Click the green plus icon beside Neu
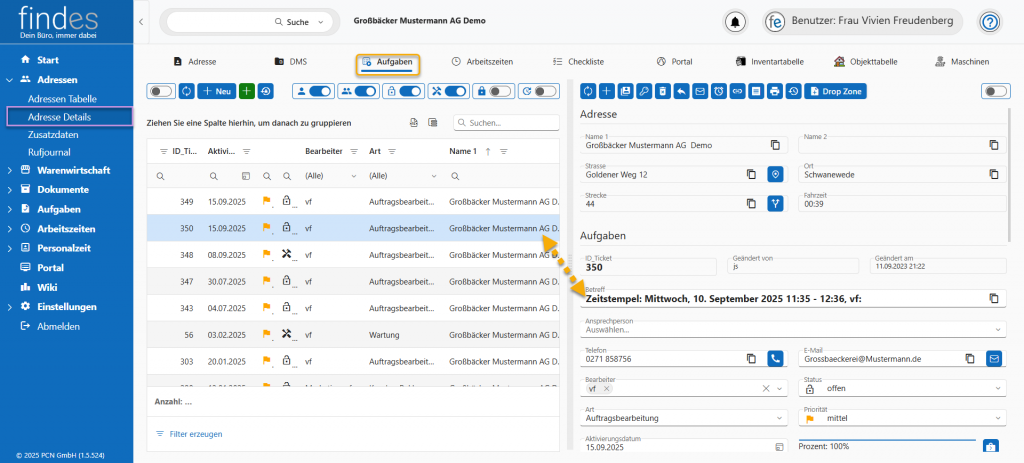Screen dimensions: 1024x463 [247, 91]
